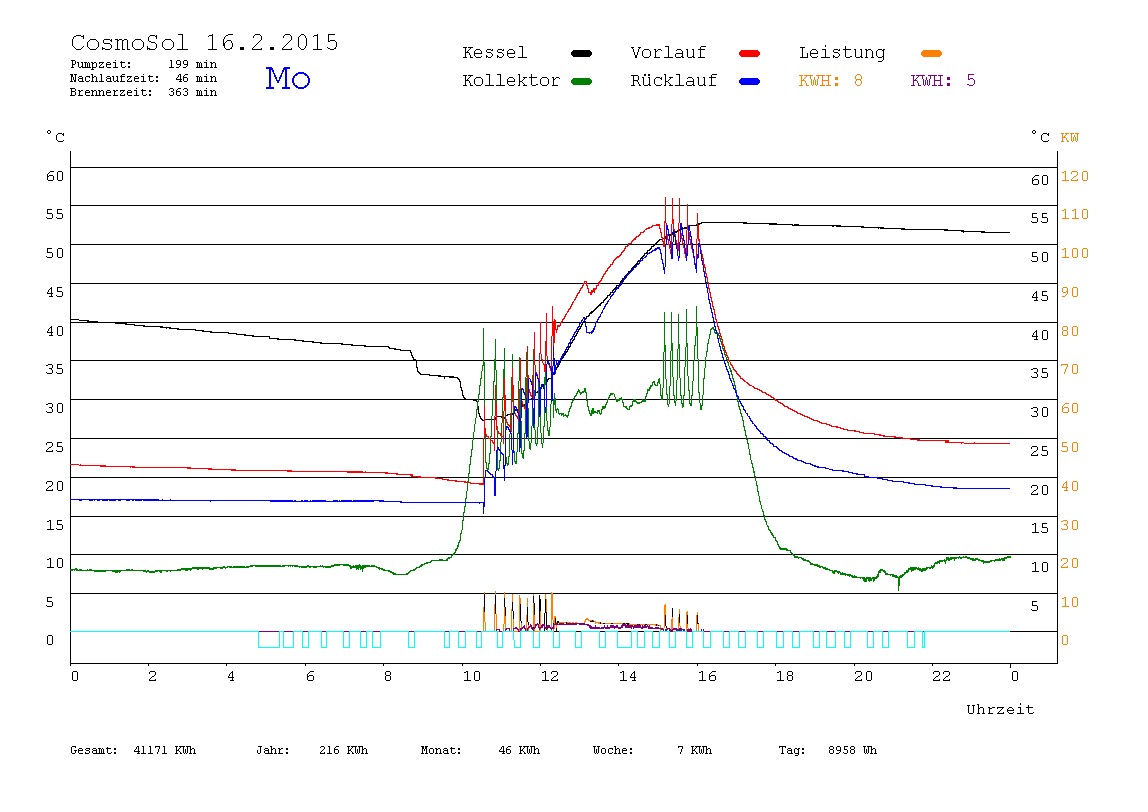Image resolution: width=1148 pixels, height=812 pixels.
Task: Click the orange KWH: 8 readout
Action: tap(830, 81)
